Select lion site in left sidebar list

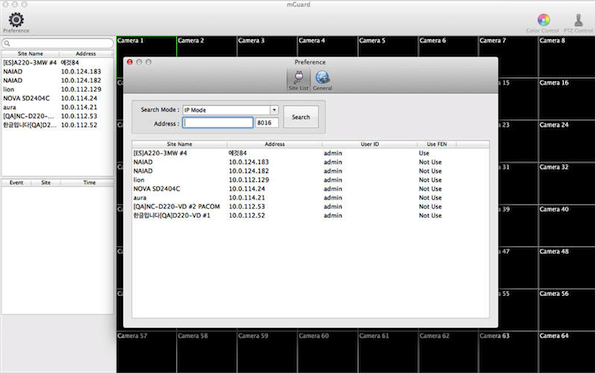click(x=57, y=89)
